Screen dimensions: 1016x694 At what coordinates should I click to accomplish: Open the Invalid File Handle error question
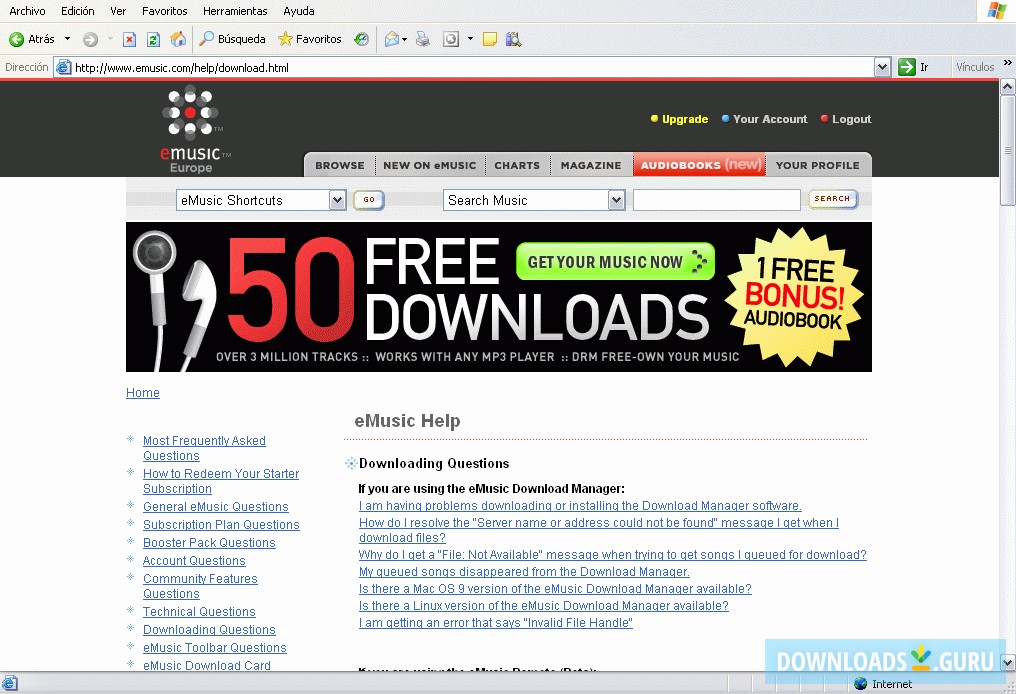(496, 623)
